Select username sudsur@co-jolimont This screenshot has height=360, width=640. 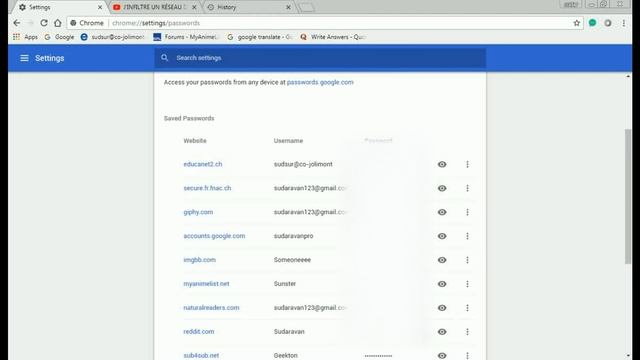[303, 164]
